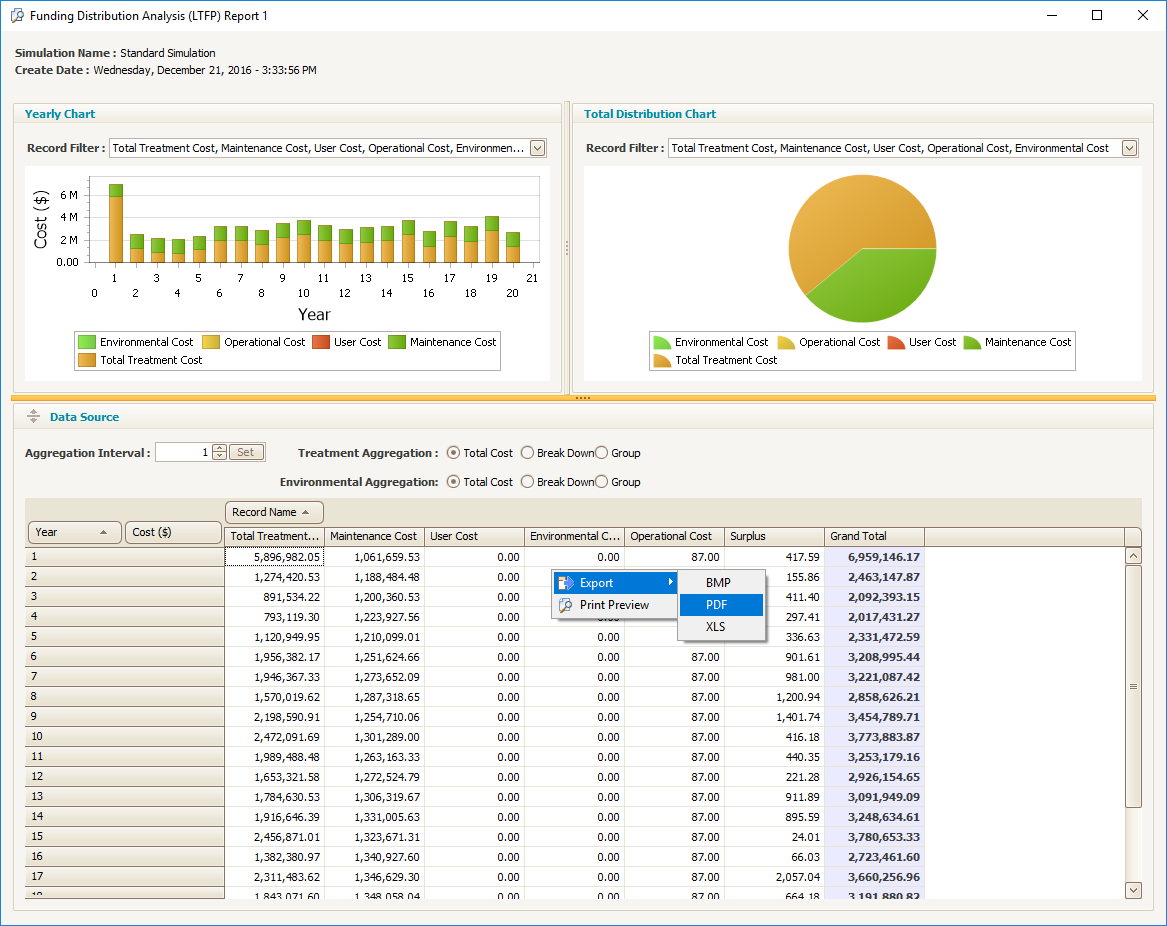Image resolution: width=1167 pixels, height=926 pixels.
Task: Click Maintenance Cost pie legend icon
Action: 972,342
